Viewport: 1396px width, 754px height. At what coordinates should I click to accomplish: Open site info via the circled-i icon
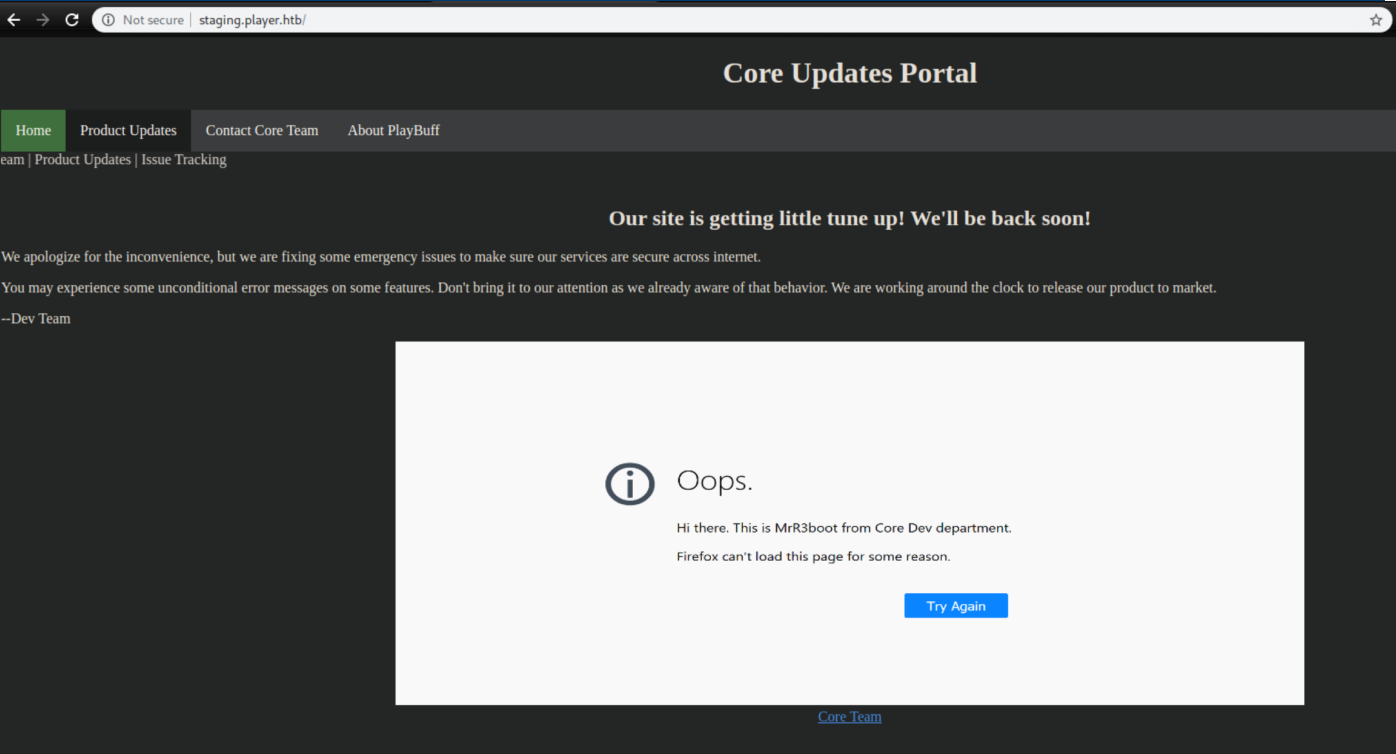click(x=108, y=20)
